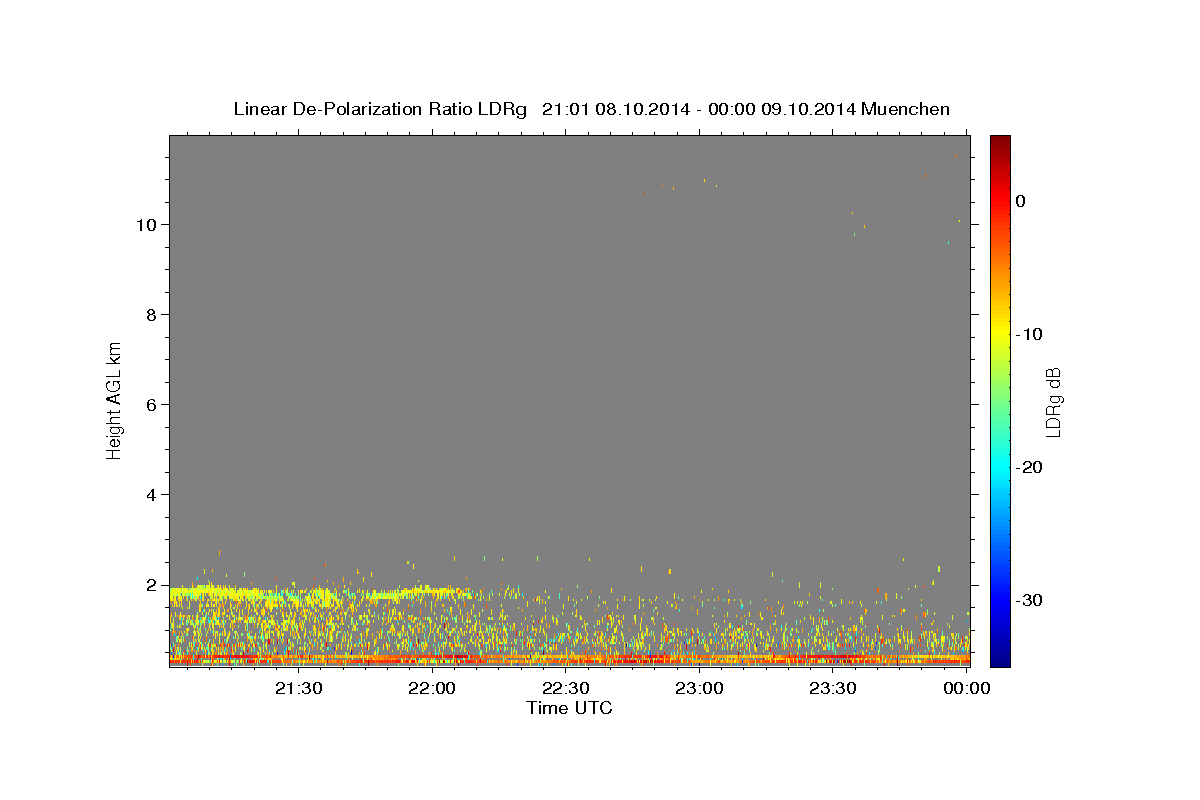Viewport: 1200px width, 800px height.
Task: Click the 'Time UTC' axis label
Action: click(x=569, y=708)
